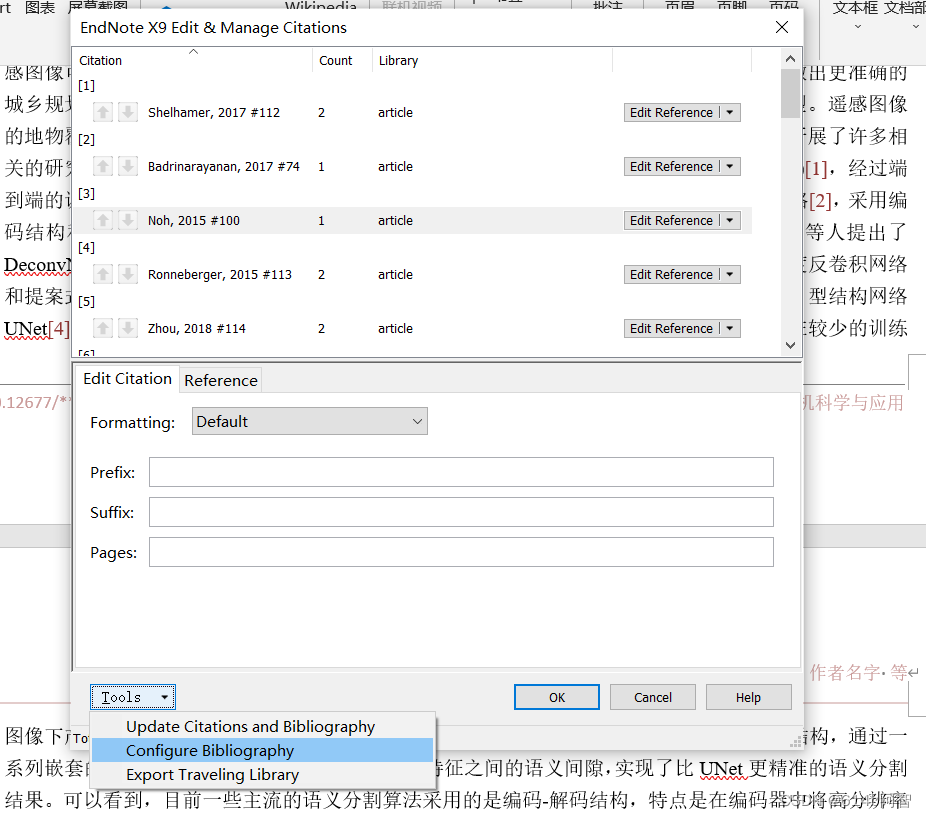Move Shelhamer, 2017 citation up
This screenshot has height=818, width=926.
(103, 112)
